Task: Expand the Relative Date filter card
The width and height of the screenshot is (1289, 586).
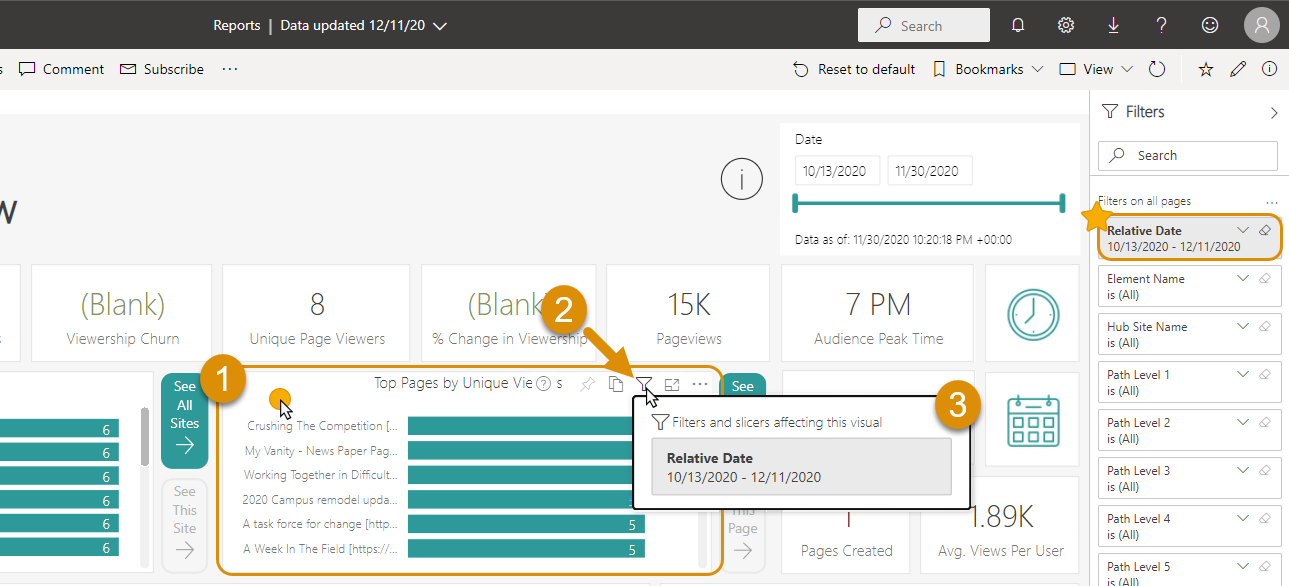Action: (1243, 230)
